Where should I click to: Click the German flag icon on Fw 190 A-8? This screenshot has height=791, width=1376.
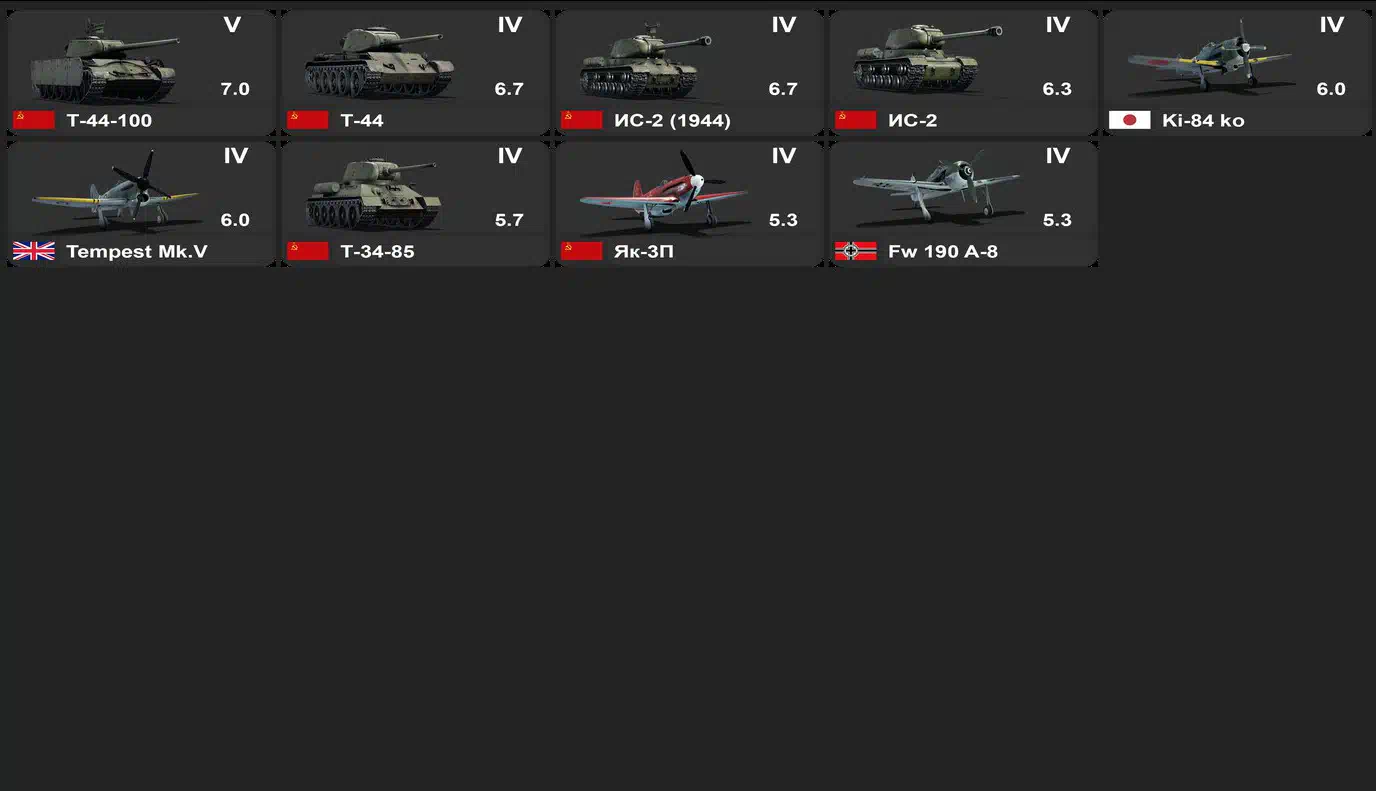855,251
